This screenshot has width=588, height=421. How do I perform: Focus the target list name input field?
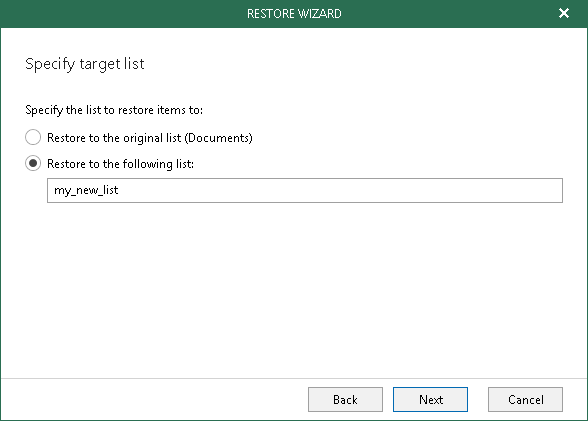click(x=305, y=190)
